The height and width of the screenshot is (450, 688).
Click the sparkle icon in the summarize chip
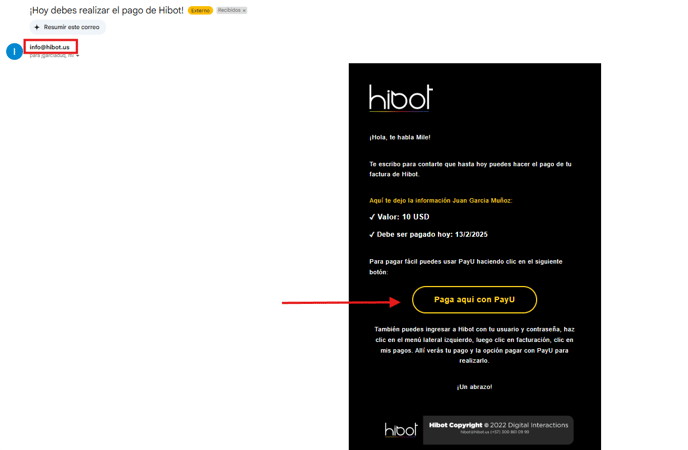37,27
